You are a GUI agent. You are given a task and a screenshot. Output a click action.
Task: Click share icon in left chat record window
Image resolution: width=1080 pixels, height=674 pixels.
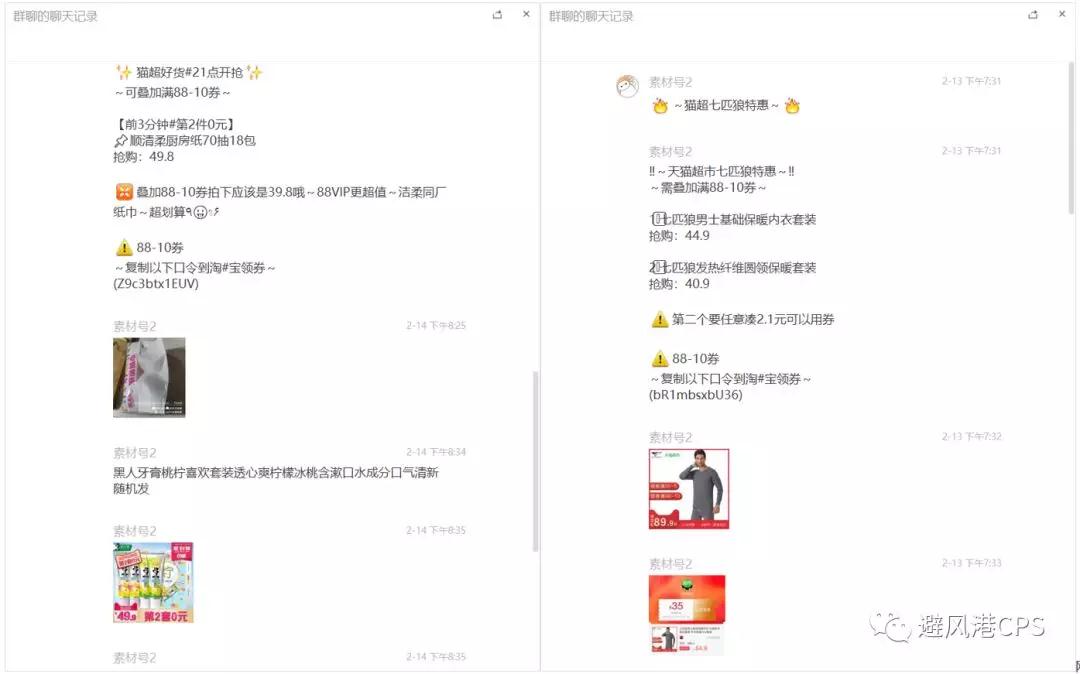(x=497, y=14)
